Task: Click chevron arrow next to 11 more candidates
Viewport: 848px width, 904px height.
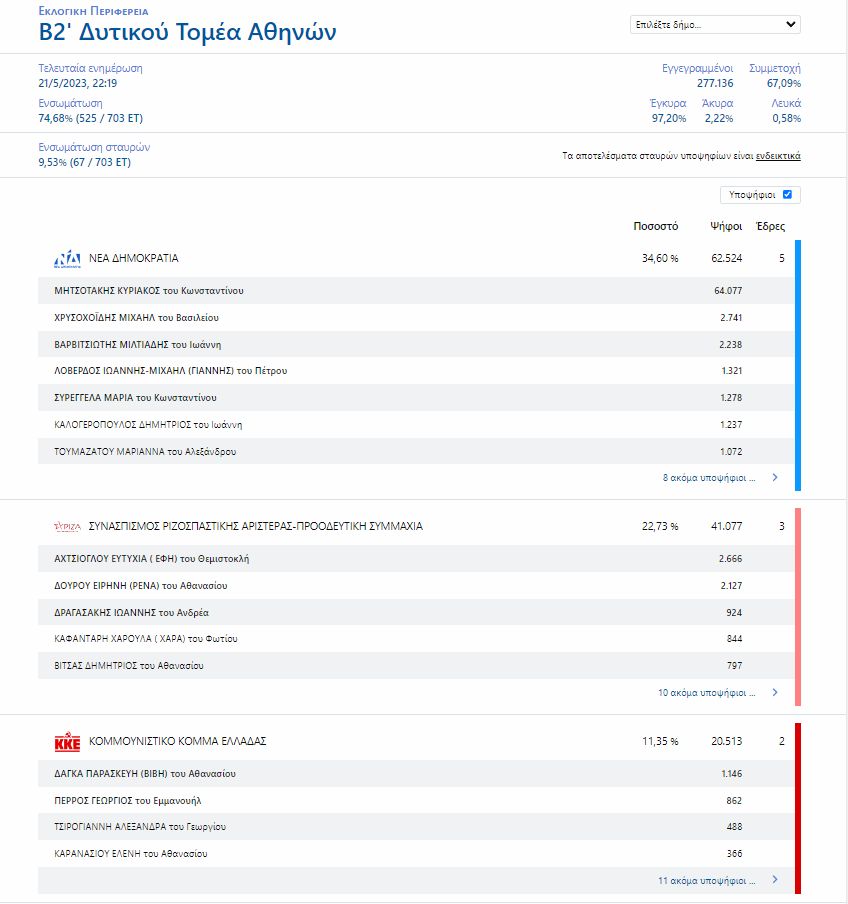Action: [x=775, y=881]
